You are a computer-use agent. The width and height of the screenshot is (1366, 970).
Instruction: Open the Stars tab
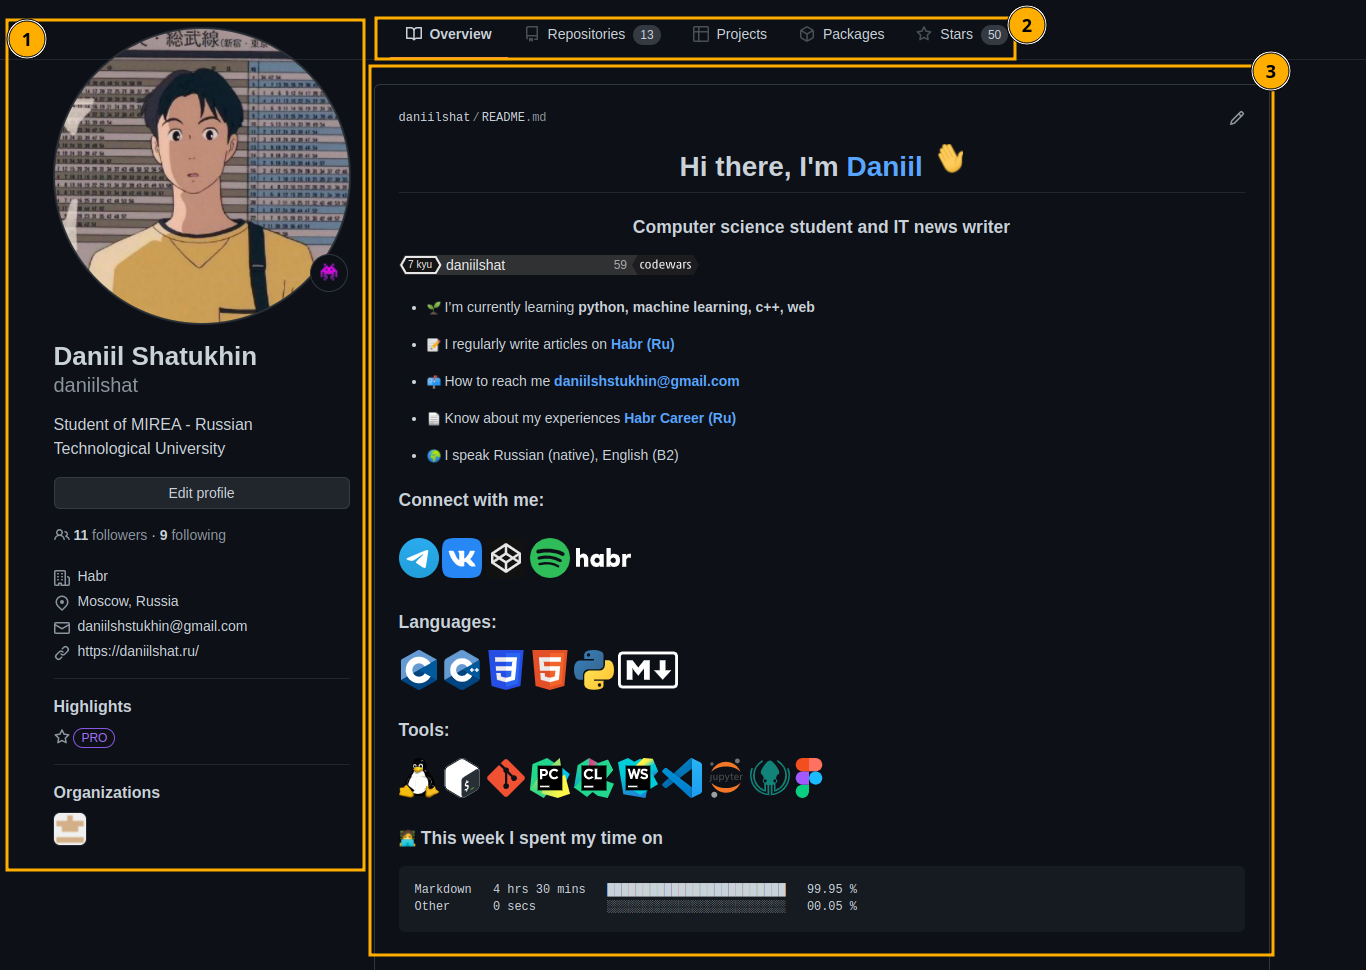tap(961, 34)
